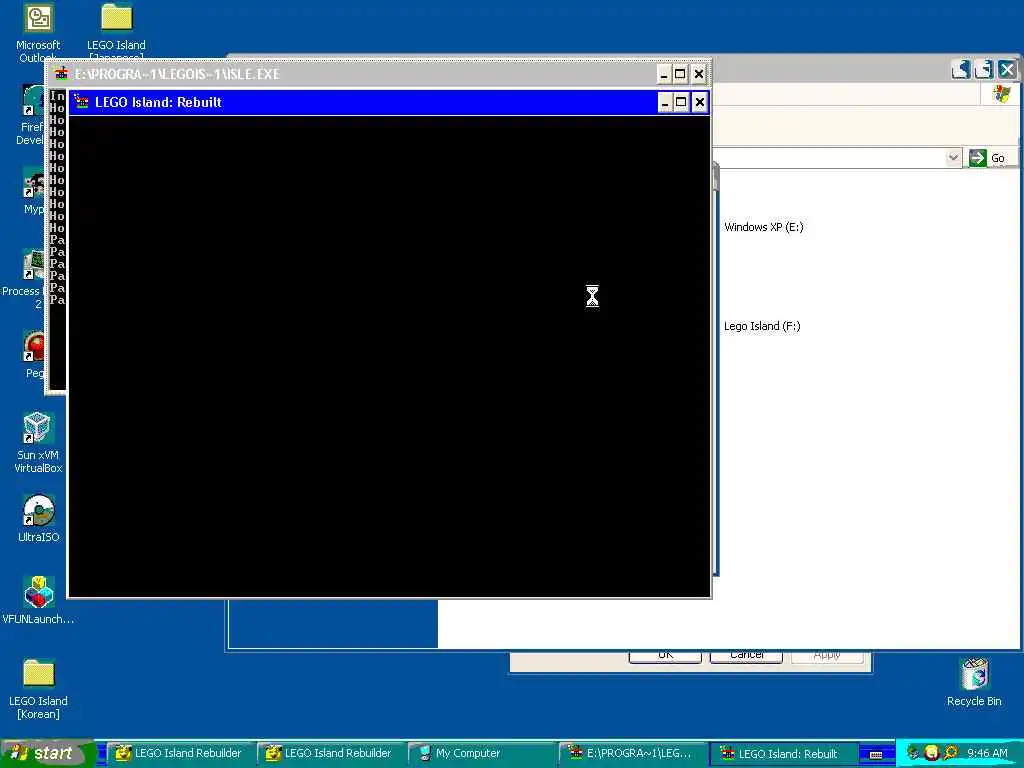Click the magnifier icon in the system tray

(950, 753)
